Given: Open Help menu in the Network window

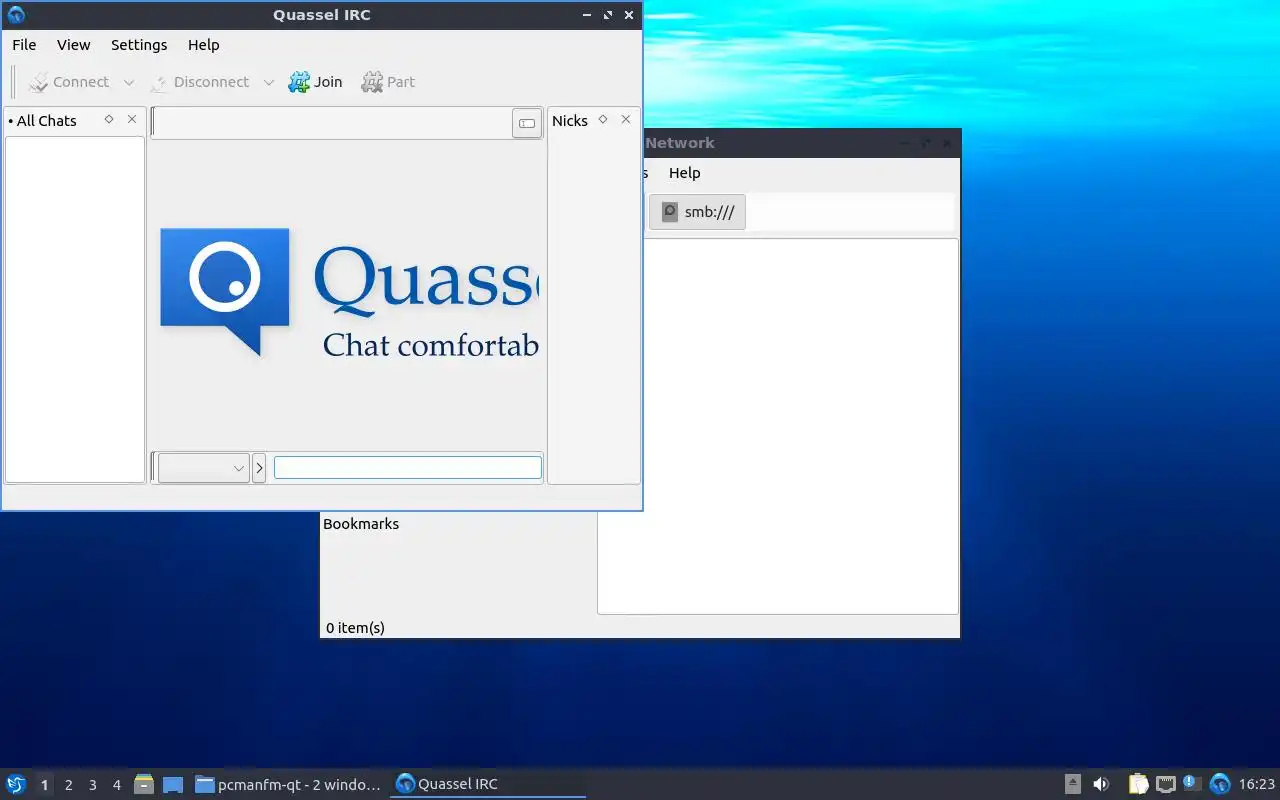Looking at the screenshot, I should point(684,173).
